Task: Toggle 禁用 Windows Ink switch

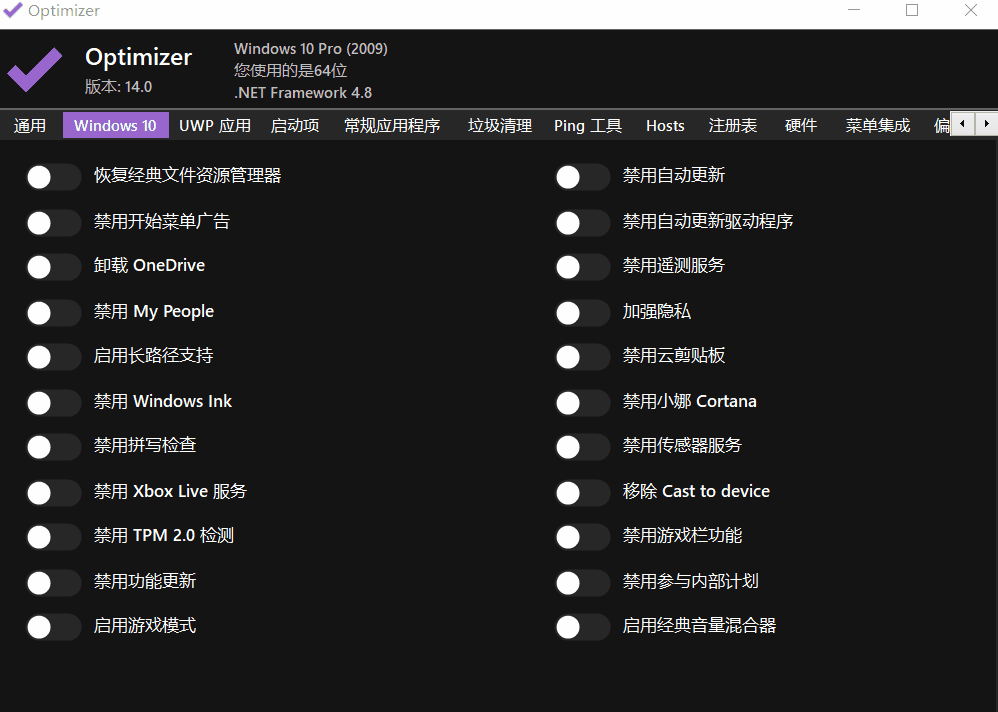Action: [53, 402]
